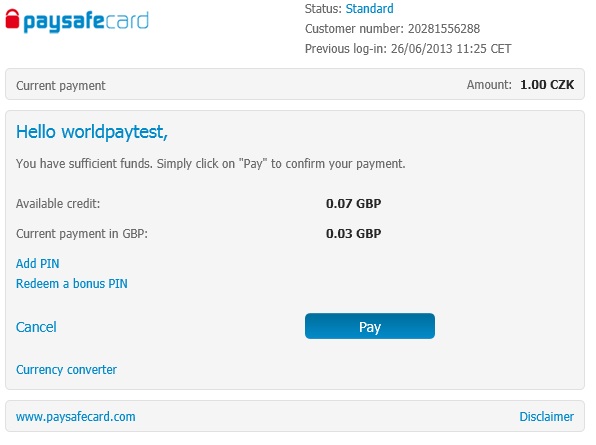Click the blue Pay button
Viewport: 596px width, 445px height.
pos(369,326)
